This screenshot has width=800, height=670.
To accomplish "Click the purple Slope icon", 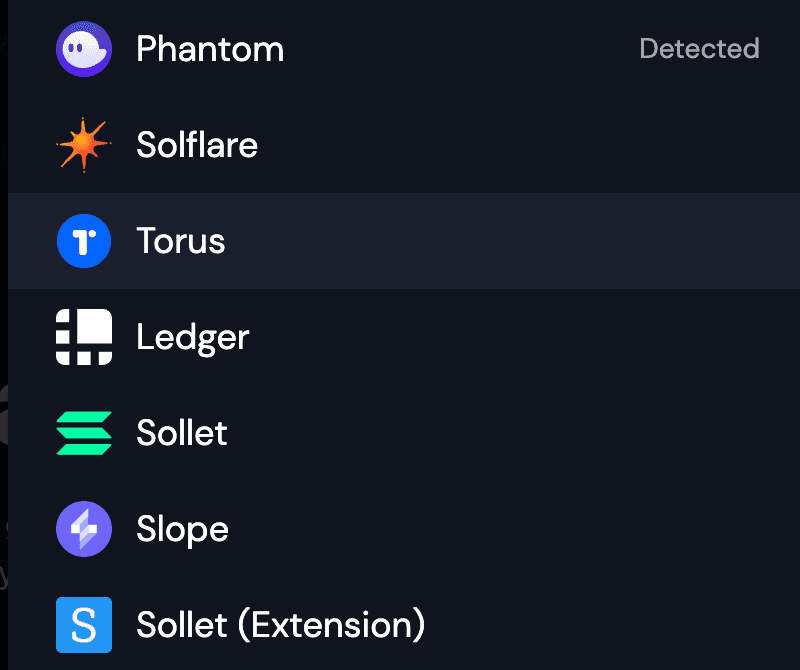I will tap(84, 529).
